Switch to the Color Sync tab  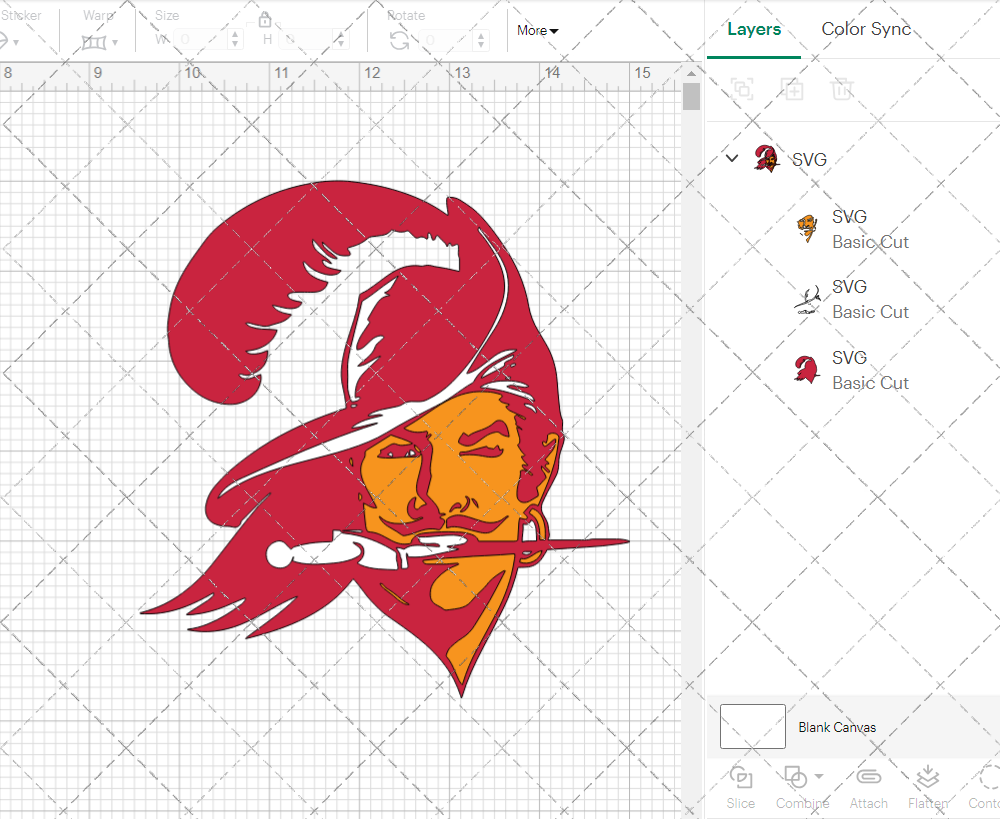[866, 29]
